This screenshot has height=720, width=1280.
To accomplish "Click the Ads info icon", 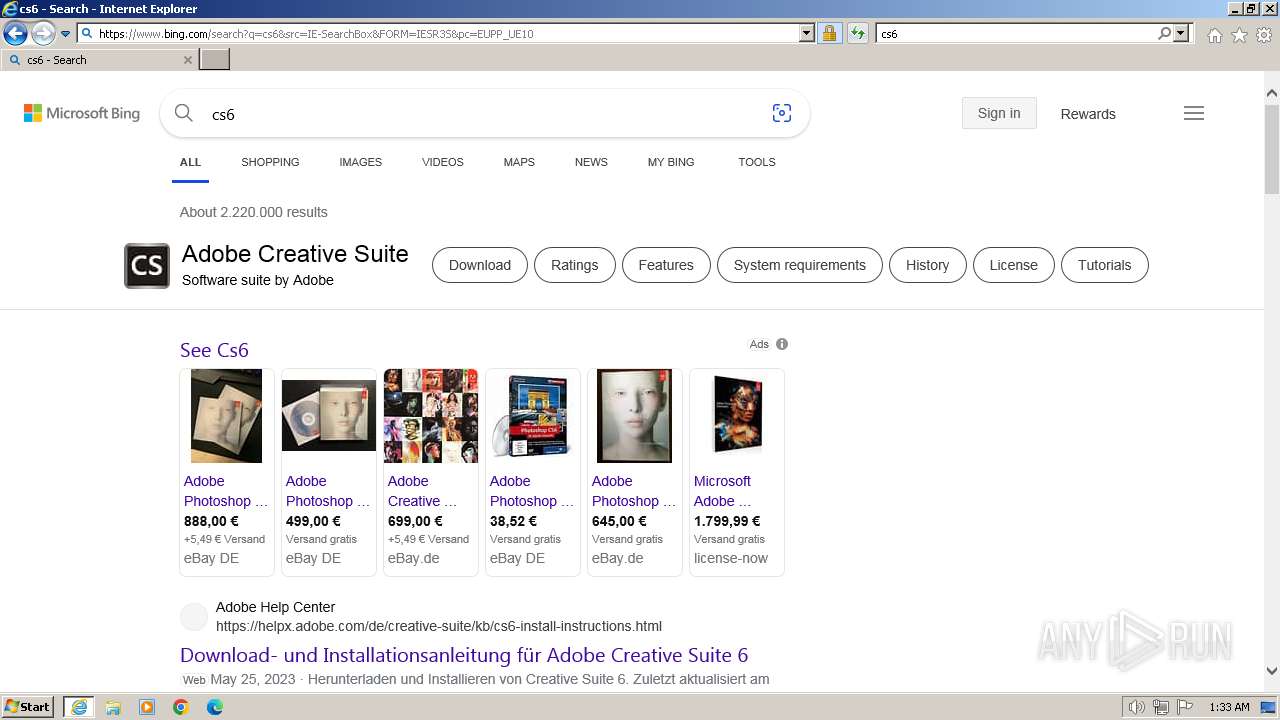I will pos(782,344).
